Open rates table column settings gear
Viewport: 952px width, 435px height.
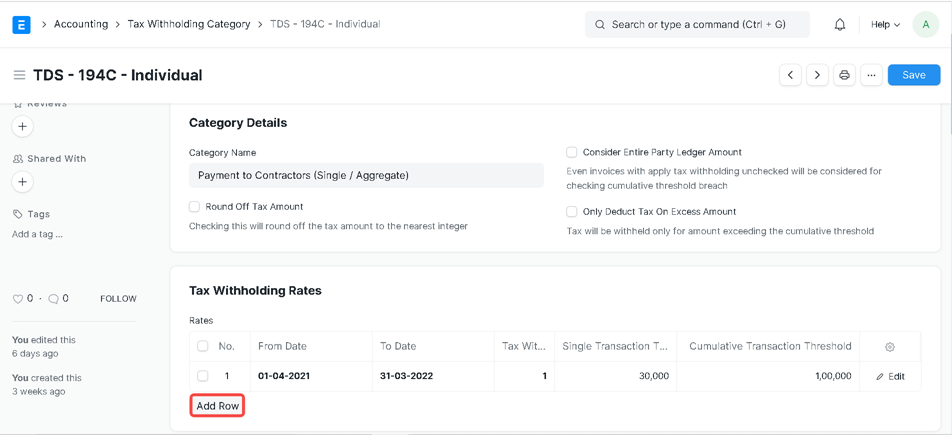pos(890,347)
